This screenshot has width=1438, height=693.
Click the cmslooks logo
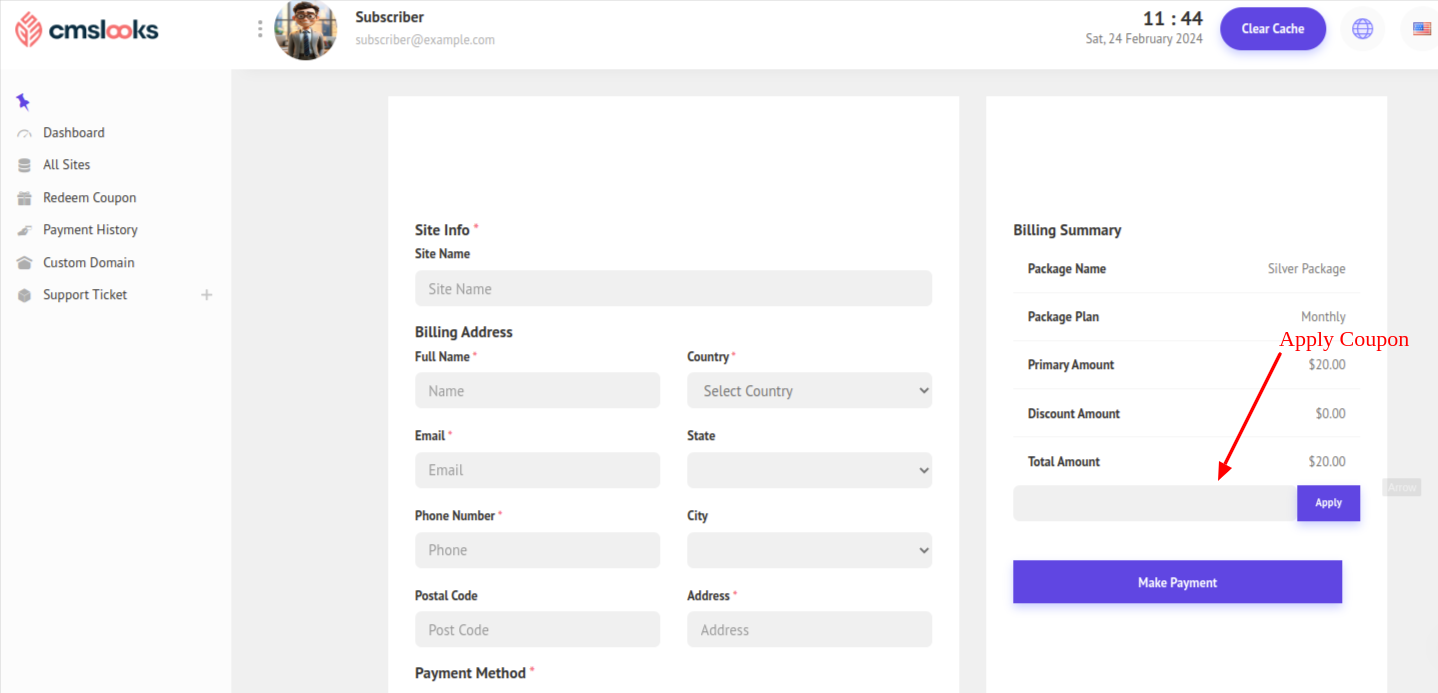(x=87, y=30)
